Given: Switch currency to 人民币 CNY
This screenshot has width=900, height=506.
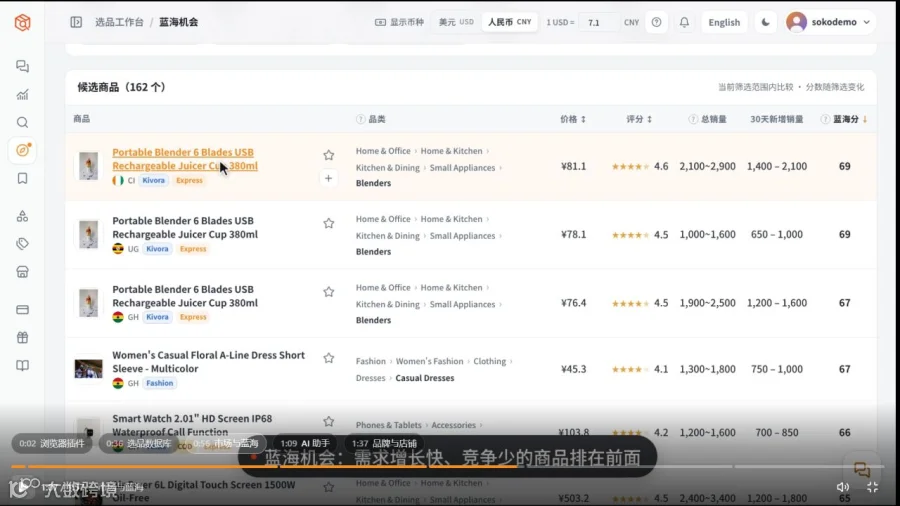Looking at the screenshot, I should 510,22.
